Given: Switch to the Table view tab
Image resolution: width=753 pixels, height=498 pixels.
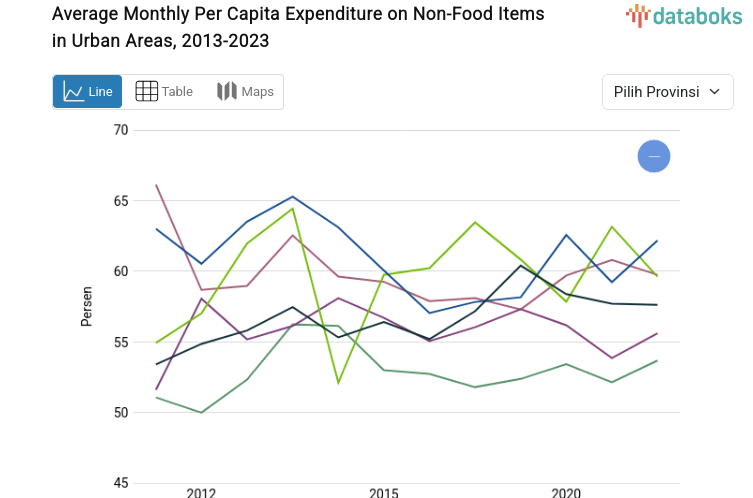Looking at the screenshot, I should (x=177, y=92).
